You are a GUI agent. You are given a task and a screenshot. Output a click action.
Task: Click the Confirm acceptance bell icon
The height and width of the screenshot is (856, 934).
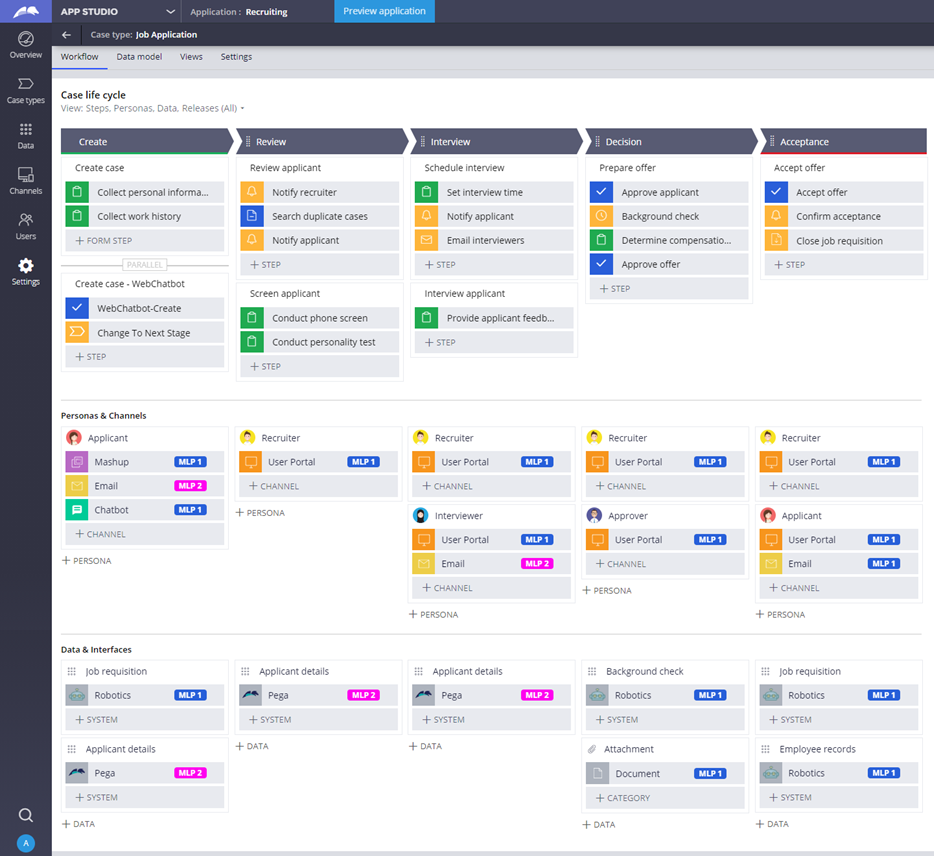[776, 216]
